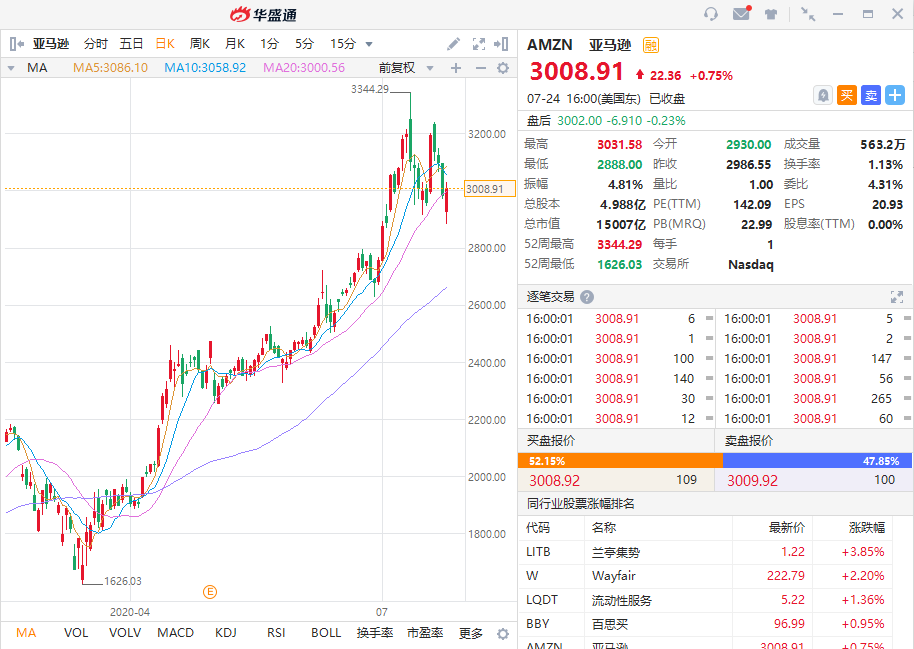Viewport: 914px width, 649px height.
Task: Click the bid price 3008.92
Action: [x=554, y=480]
